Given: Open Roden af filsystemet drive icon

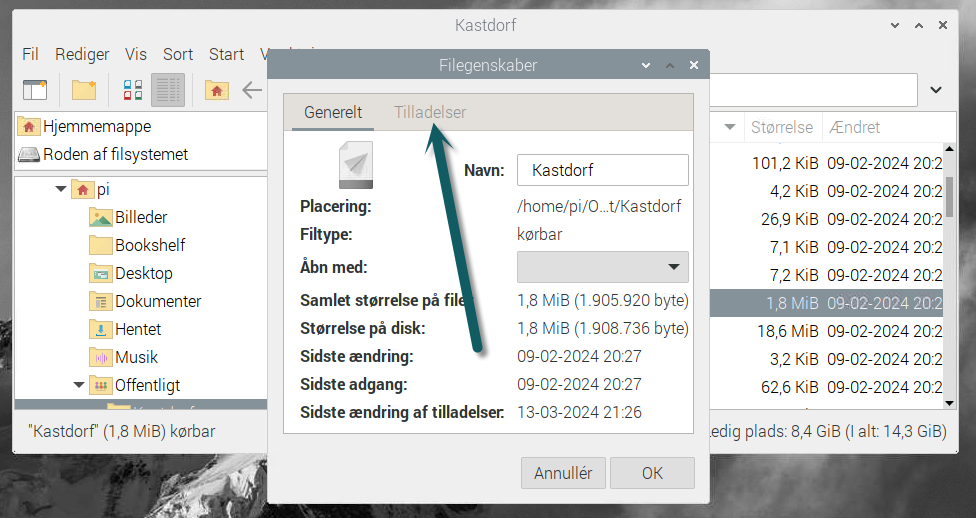Looking at the screenshot, I should pos(28,155).
